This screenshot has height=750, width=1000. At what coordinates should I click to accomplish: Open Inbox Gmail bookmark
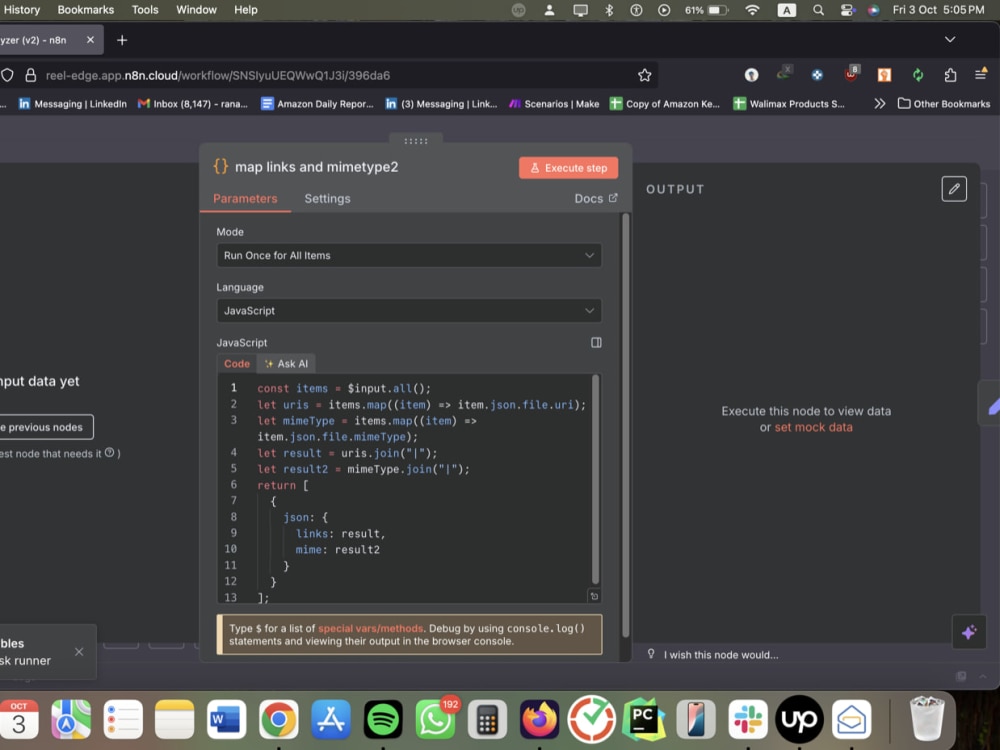[193, 103]
